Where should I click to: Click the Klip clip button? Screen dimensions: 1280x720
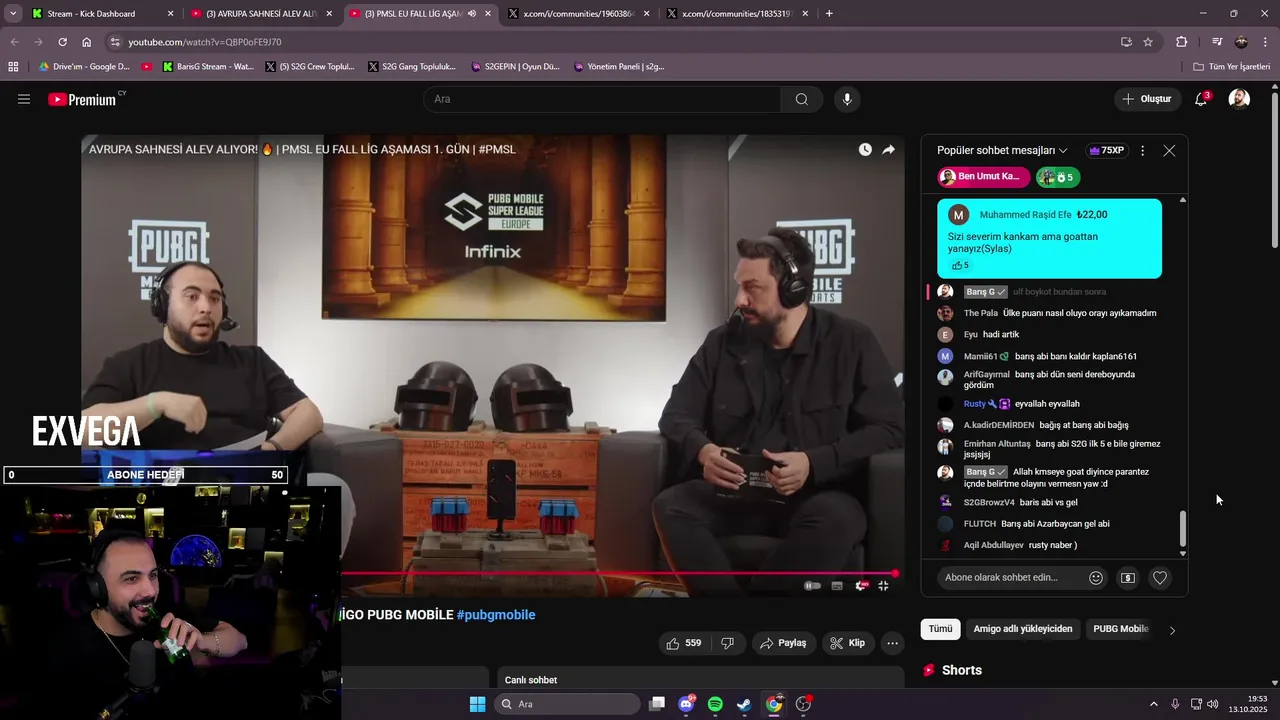click(847, 643)
